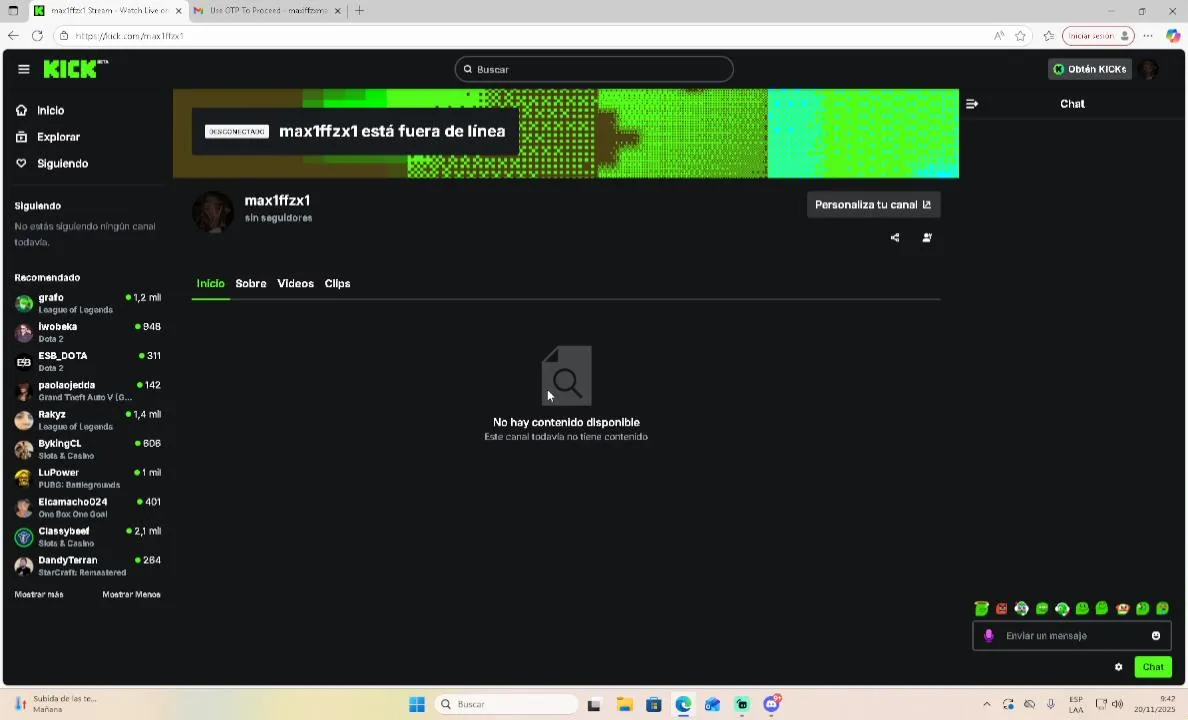Viewport: 1188px width, 720px height.
Task: Click Mostrar Menos under recommended
Action: pyautogui.click(x=131, y=595)
